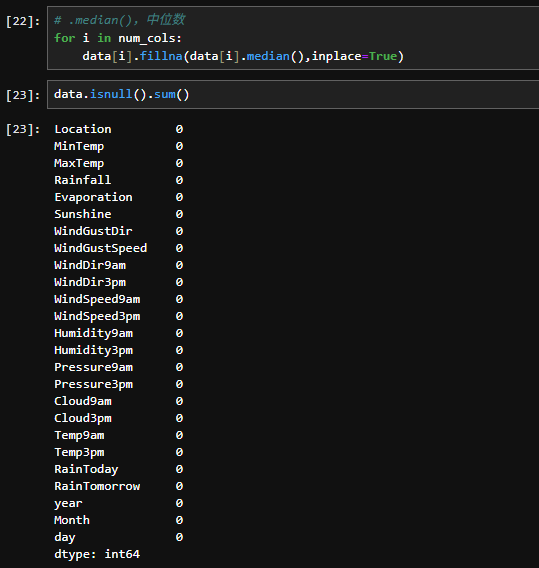Click the 0 value next to WindGustSpeed
The image size is (539, 568).
pos(179,248)
